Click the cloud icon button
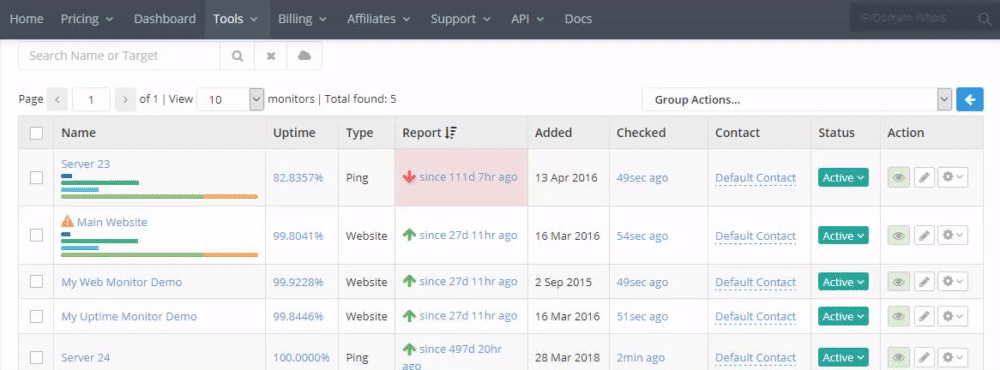 point(305,56)
